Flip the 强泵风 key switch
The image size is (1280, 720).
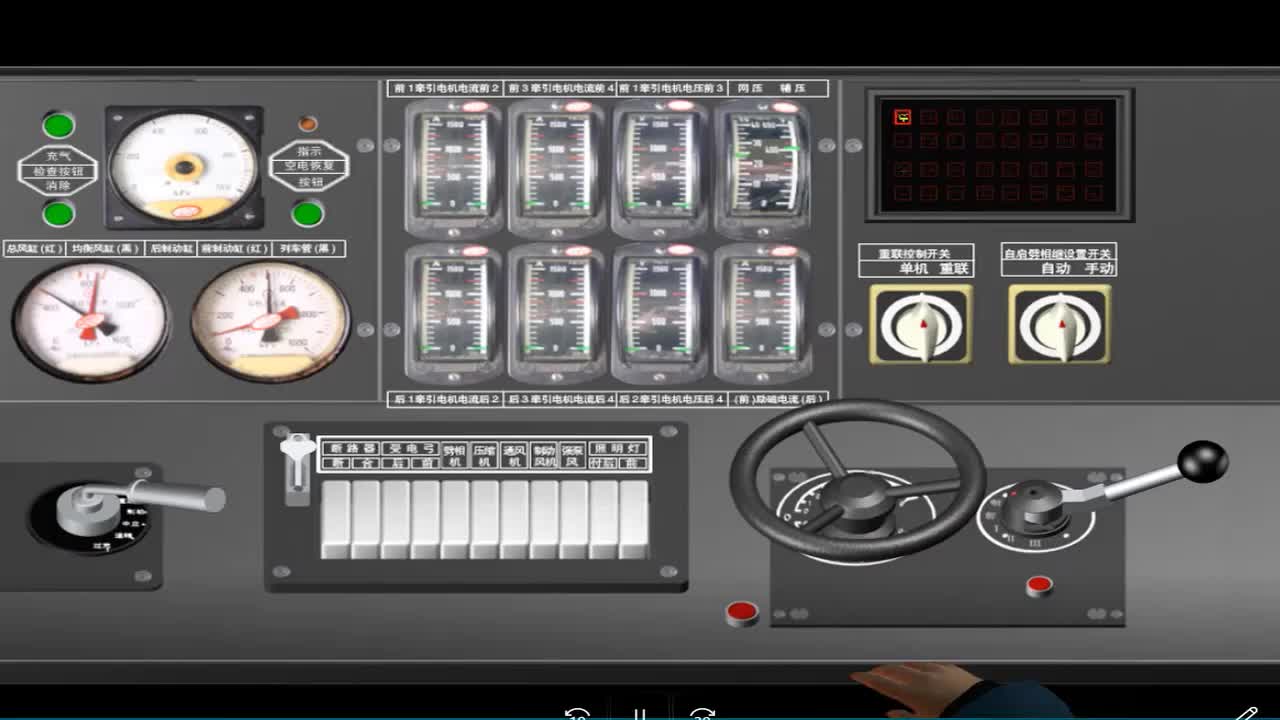coord(574,519)
